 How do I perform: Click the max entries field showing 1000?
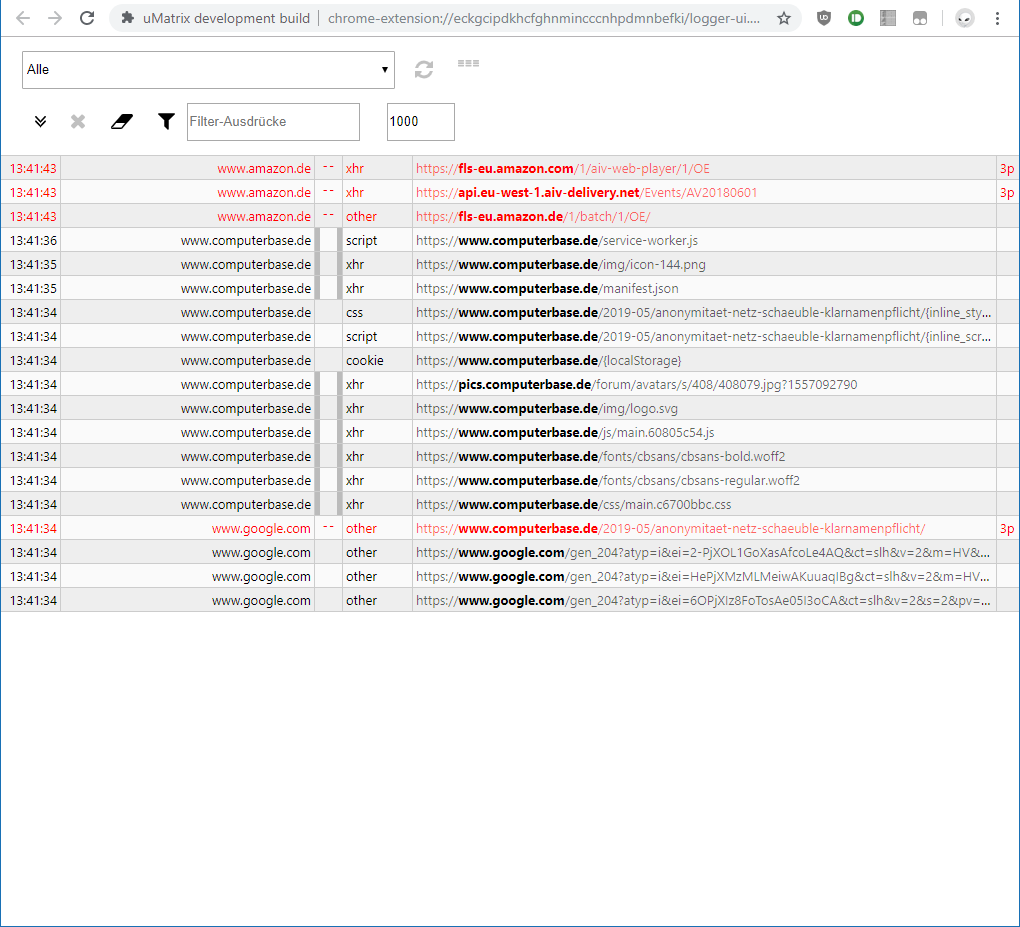[421, 122]
